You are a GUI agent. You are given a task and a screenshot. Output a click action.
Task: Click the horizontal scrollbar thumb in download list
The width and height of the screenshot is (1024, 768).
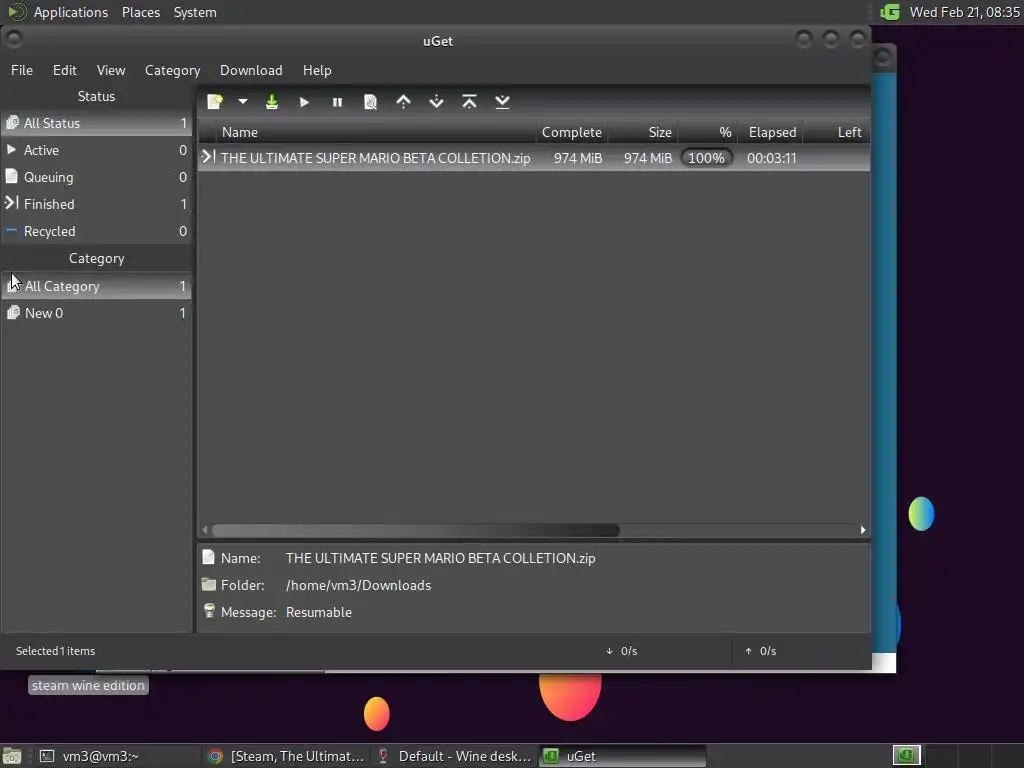point(415,530)
